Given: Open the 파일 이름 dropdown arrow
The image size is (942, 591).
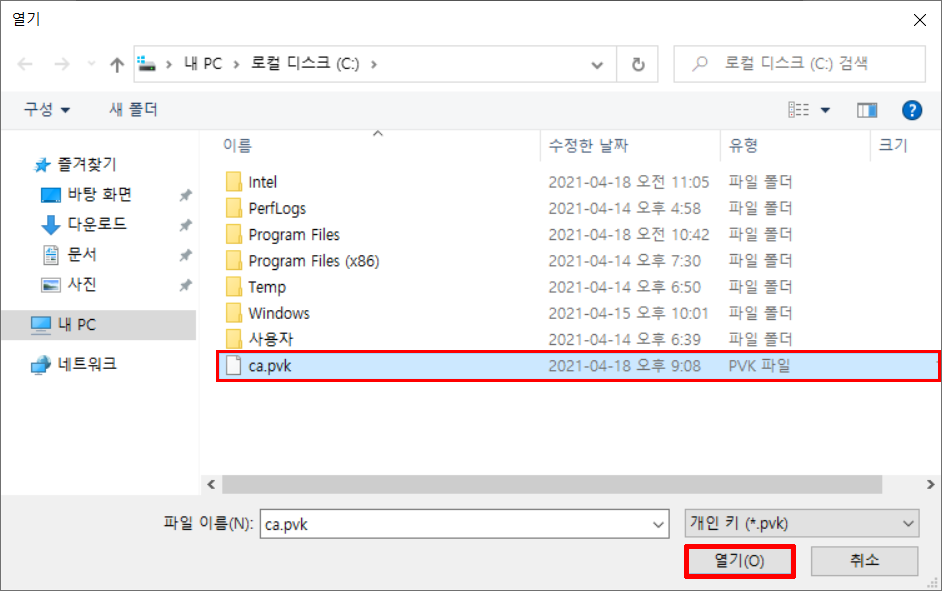Looking at the screenshot, I should pos(658,524).
